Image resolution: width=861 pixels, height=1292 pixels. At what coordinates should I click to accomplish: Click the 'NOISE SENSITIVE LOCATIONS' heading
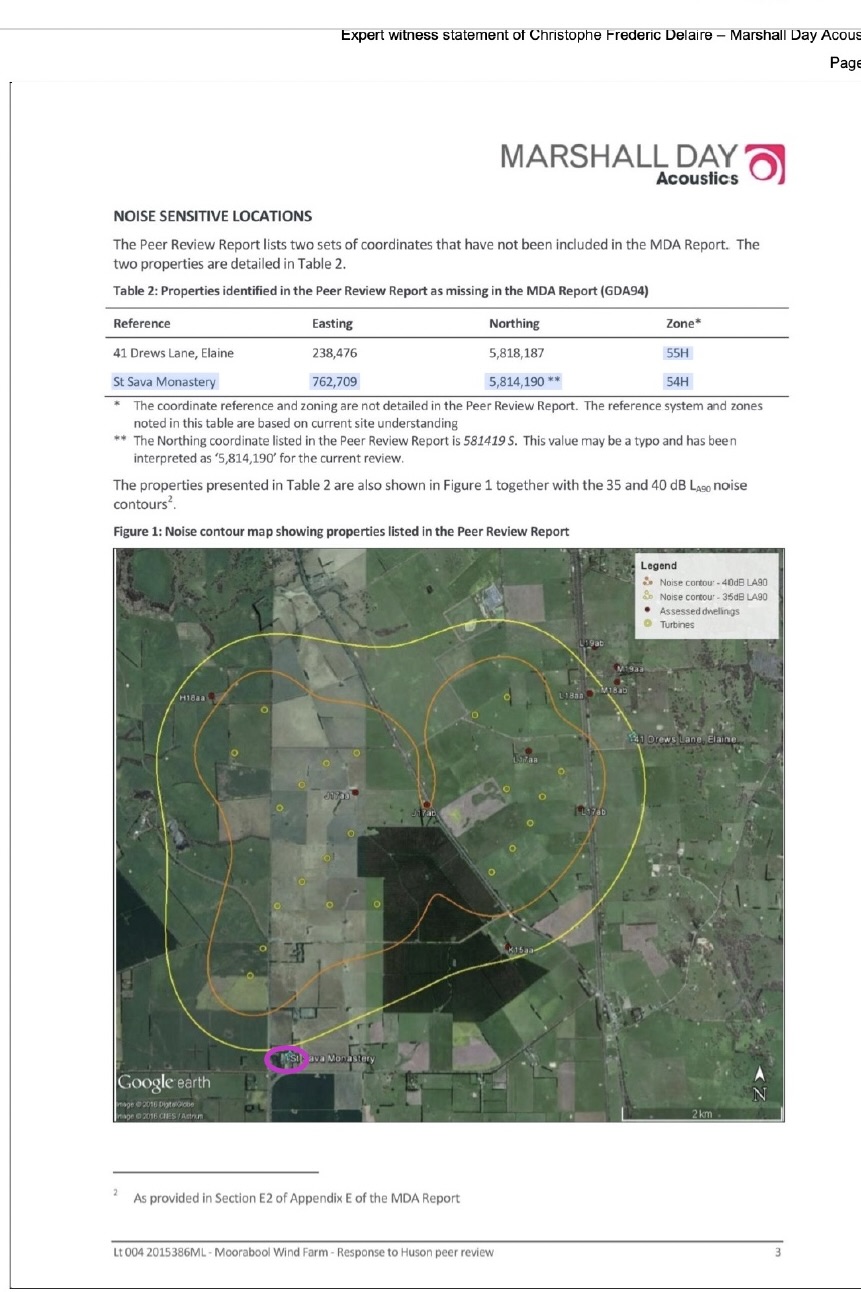click(x=213, y=215)
